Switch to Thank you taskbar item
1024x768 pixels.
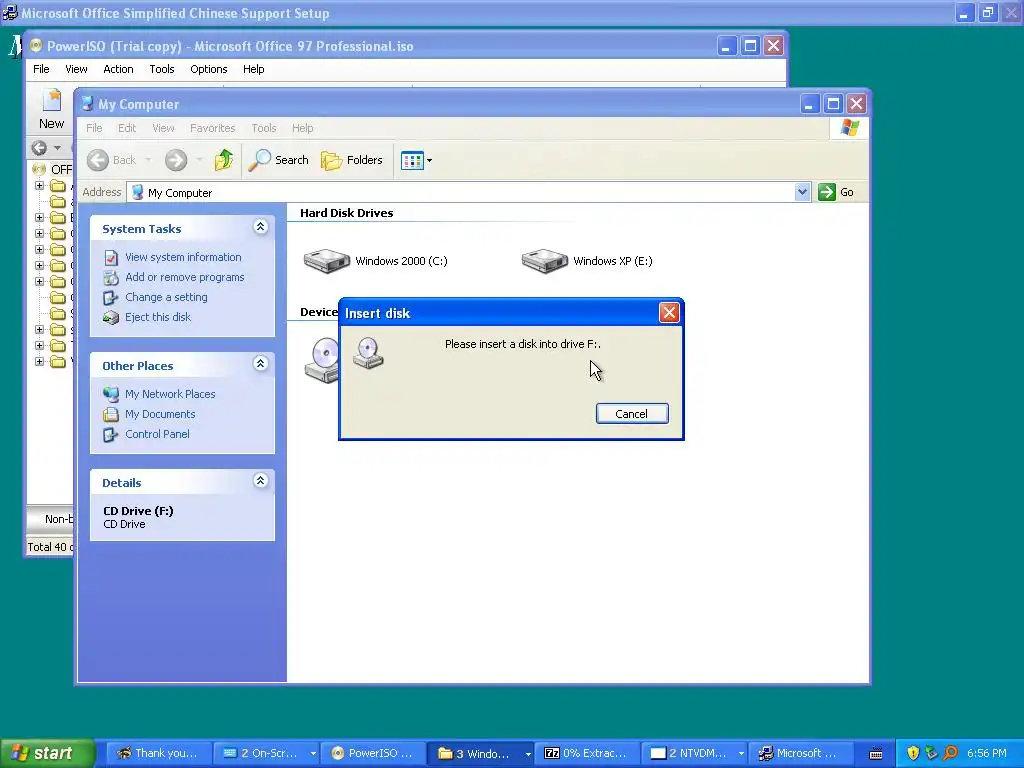pos(157,753)
